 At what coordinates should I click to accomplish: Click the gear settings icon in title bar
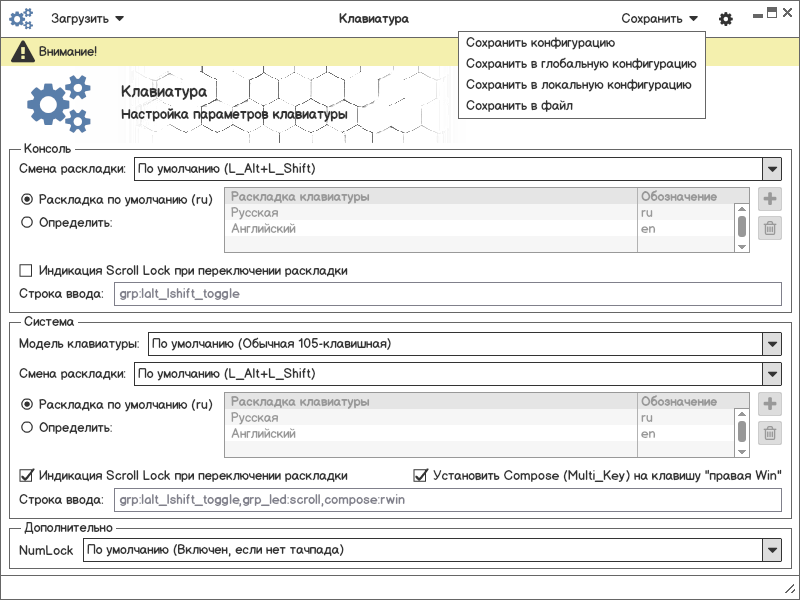coord(726,18)
